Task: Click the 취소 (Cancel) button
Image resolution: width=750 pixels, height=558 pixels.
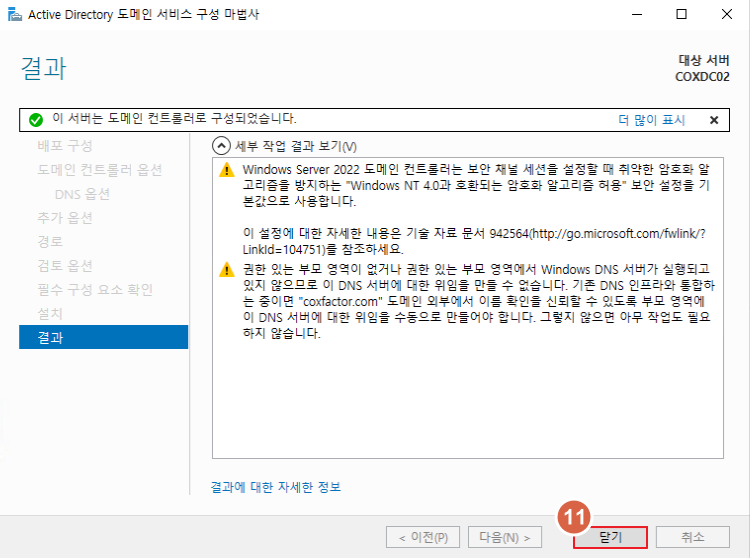Action: (693, 537)
